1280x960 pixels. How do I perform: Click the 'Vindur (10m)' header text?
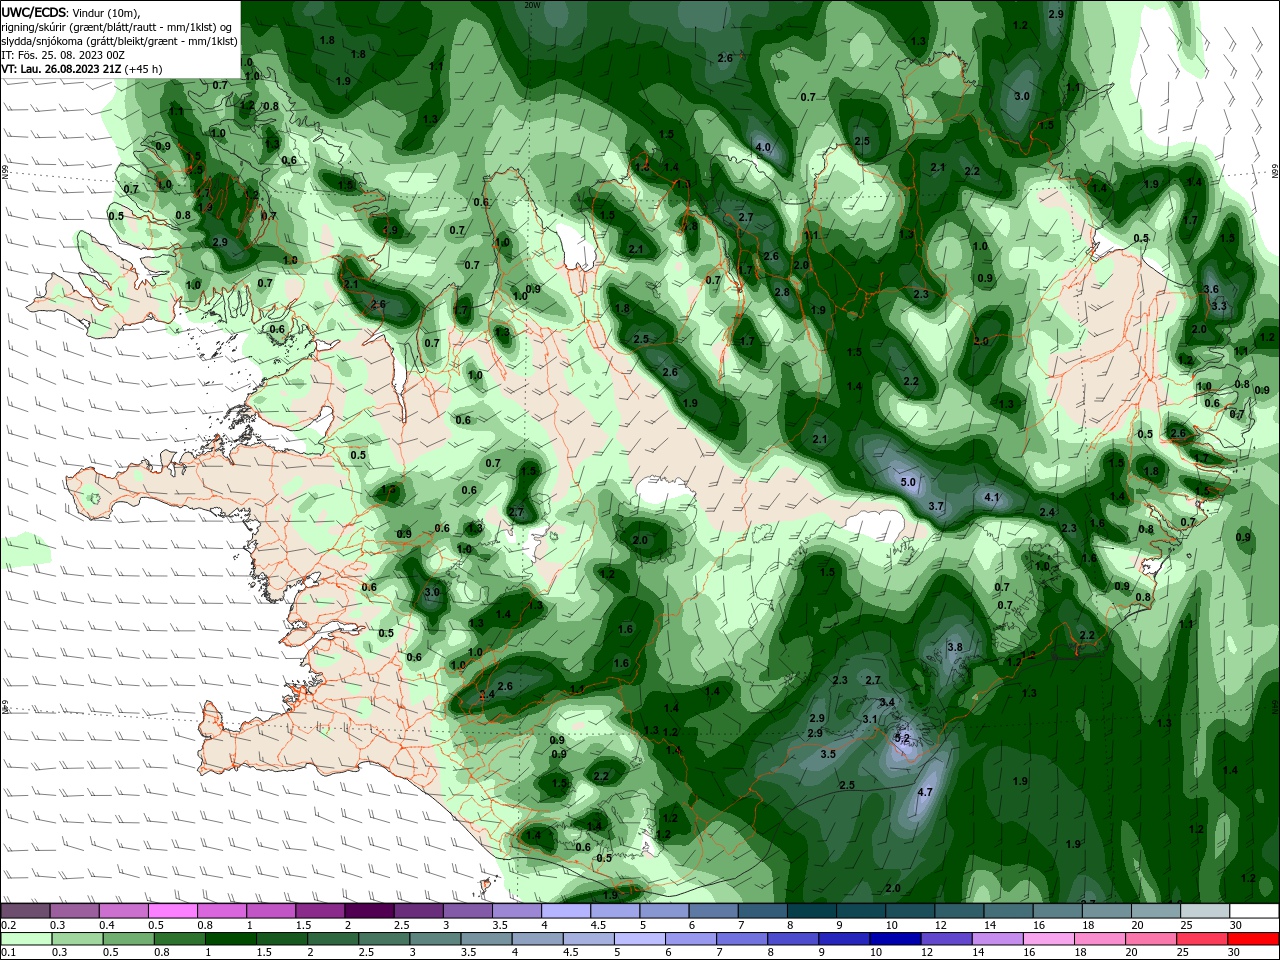pyautogui.click(x=107, y=13)
